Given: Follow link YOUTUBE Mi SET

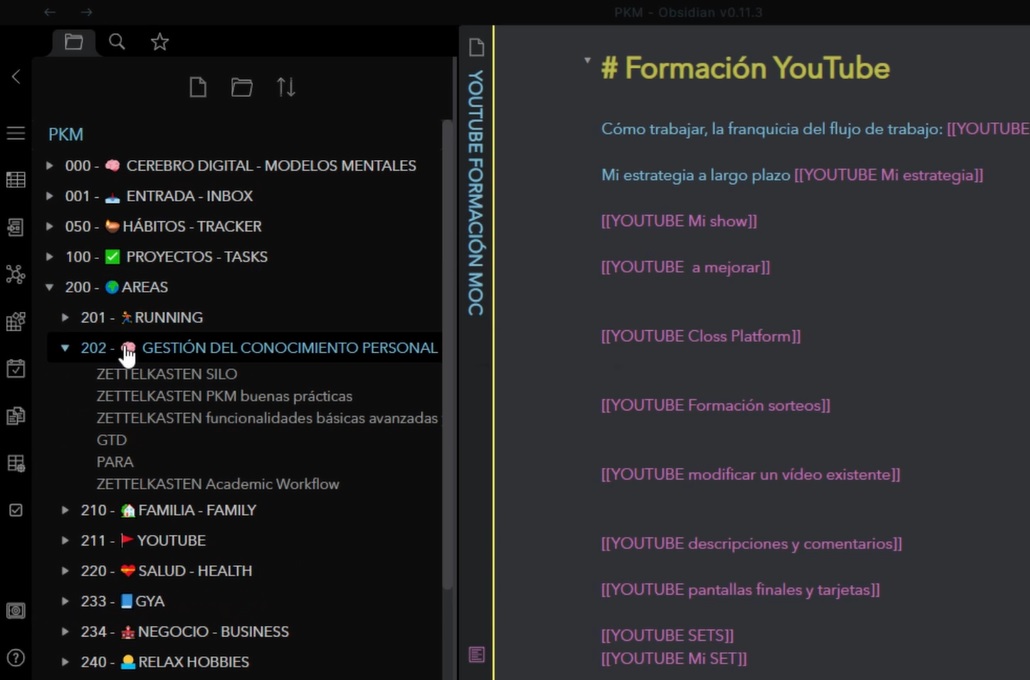Looking at the screenshot, I should [674, 658].
